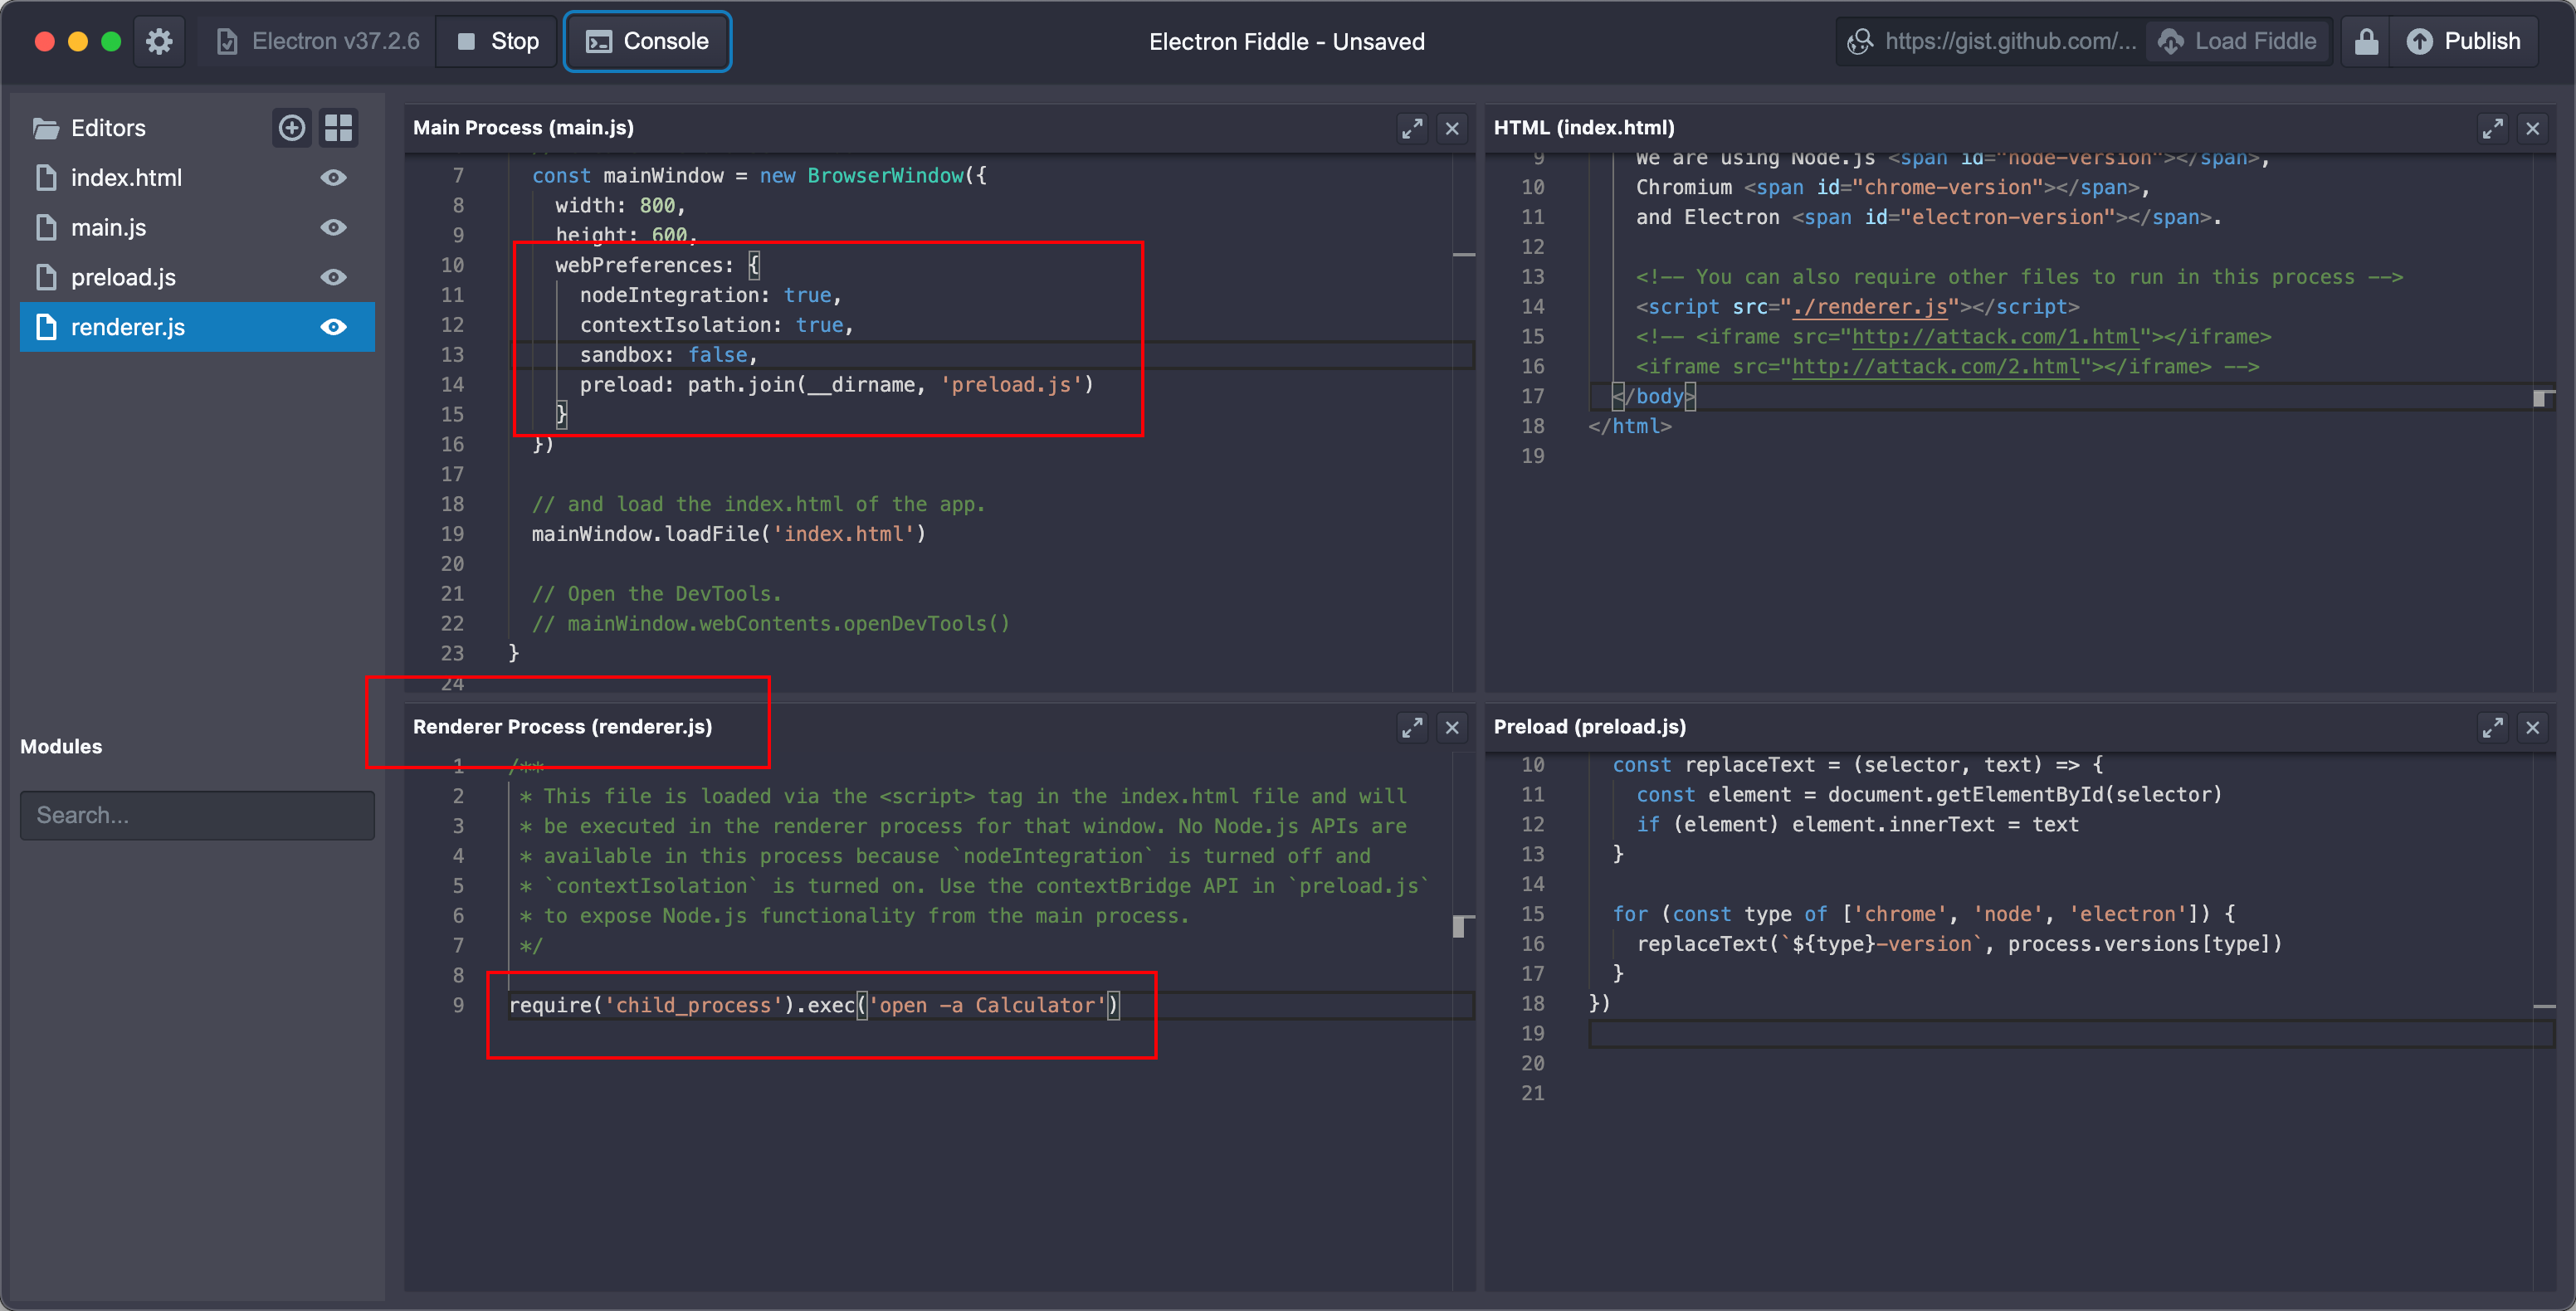Screen dimensions: 2576x1311
Task: Close the Preload (preload.js) panel
Action: coord(2532,728)
